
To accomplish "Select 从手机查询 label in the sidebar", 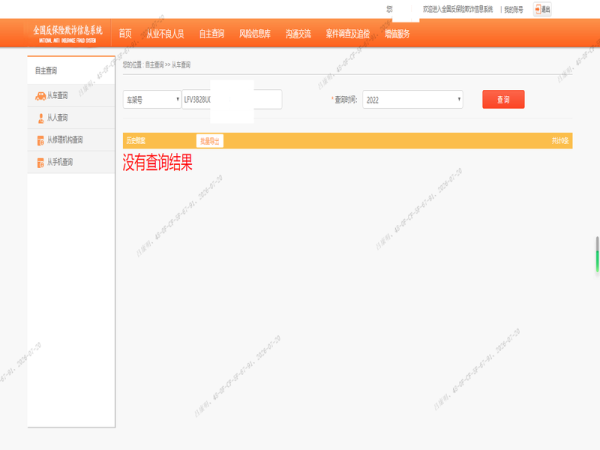I will coord(60,162).
